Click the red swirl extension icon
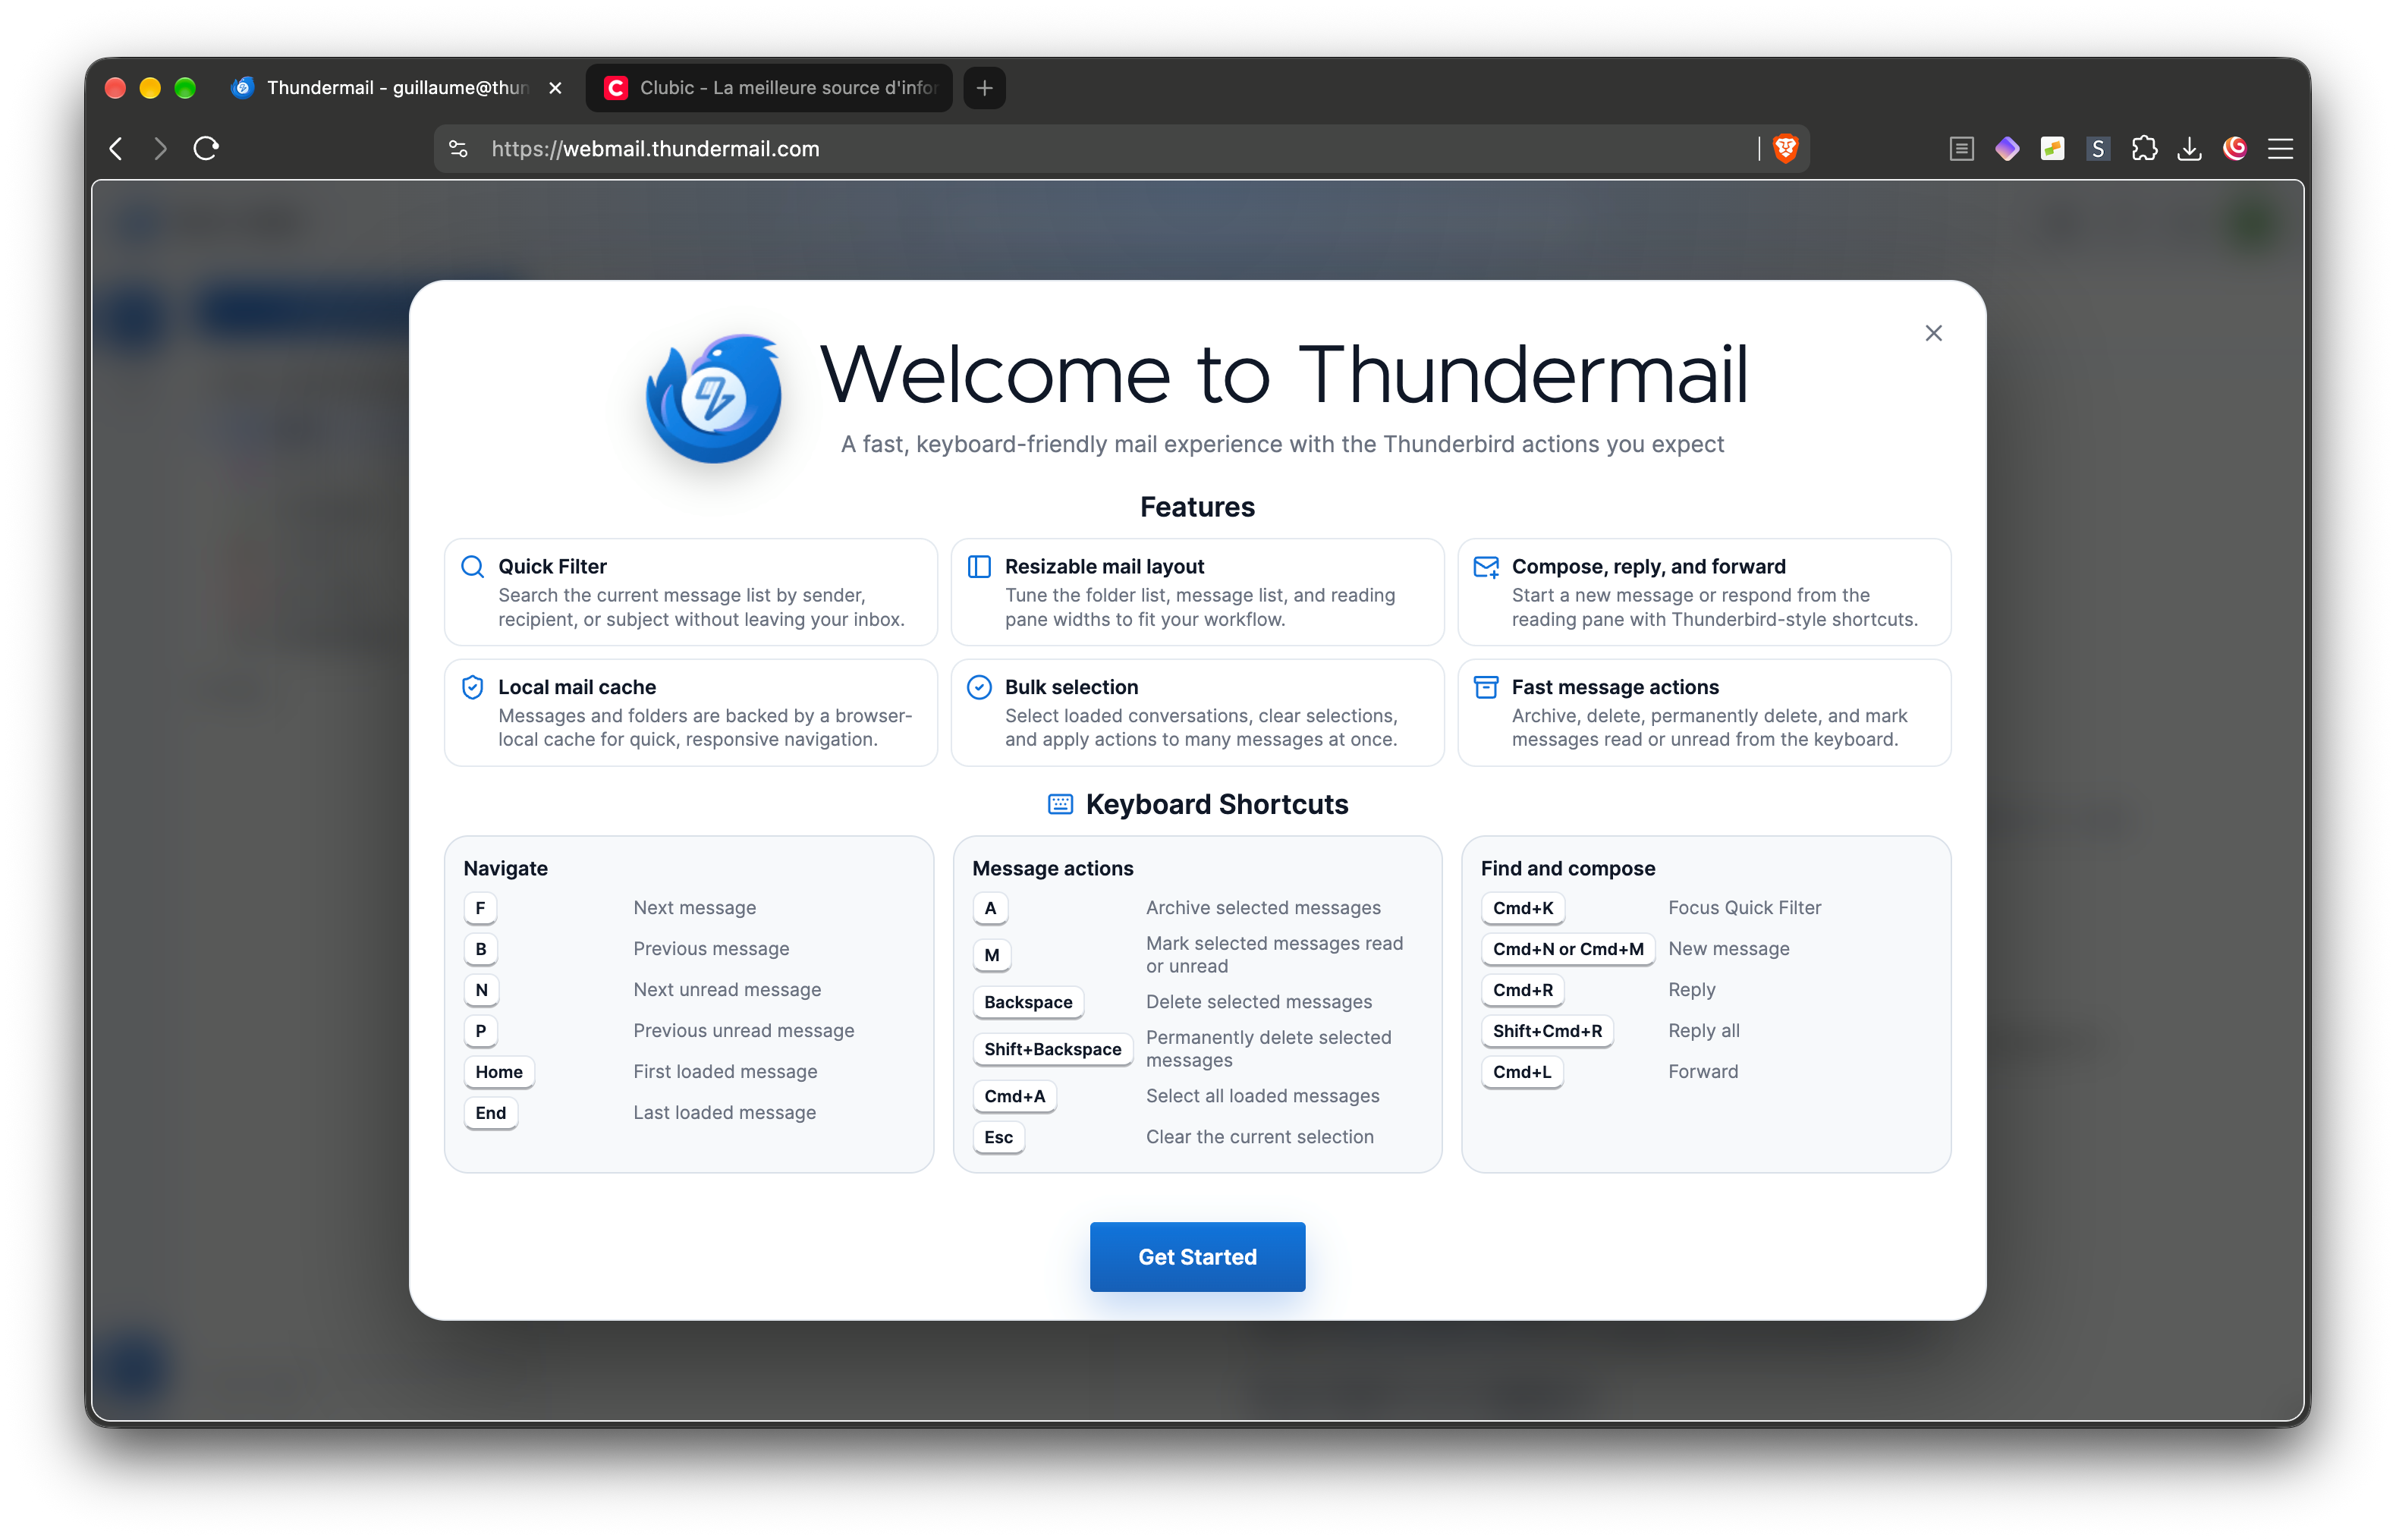Screen dimensions: 2396x1540 [2235, 149]
